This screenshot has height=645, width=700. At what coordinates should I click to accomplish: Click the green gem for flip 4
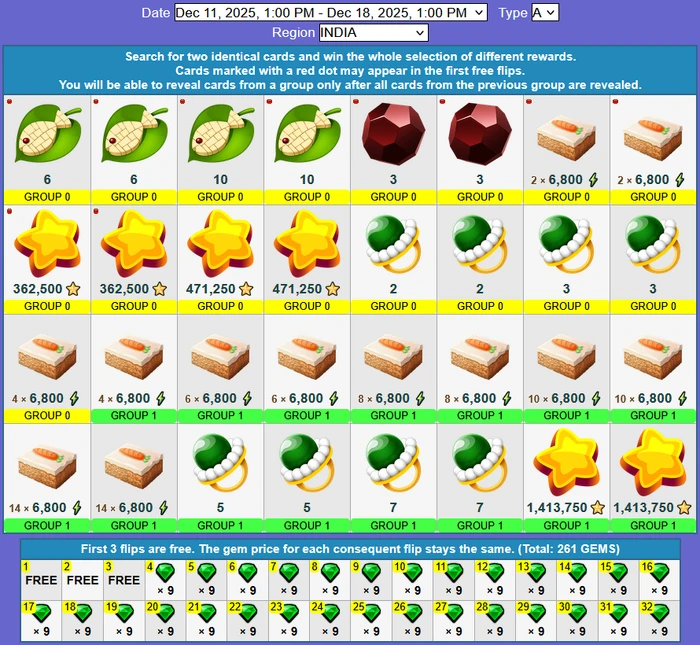(166, 573)
